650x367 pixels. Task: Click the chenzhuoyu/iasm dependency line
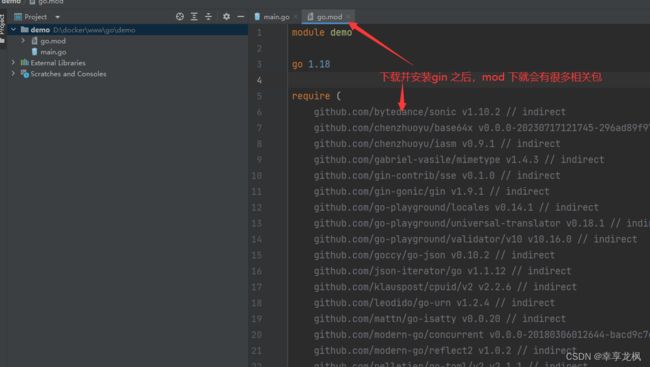(437, 144)
